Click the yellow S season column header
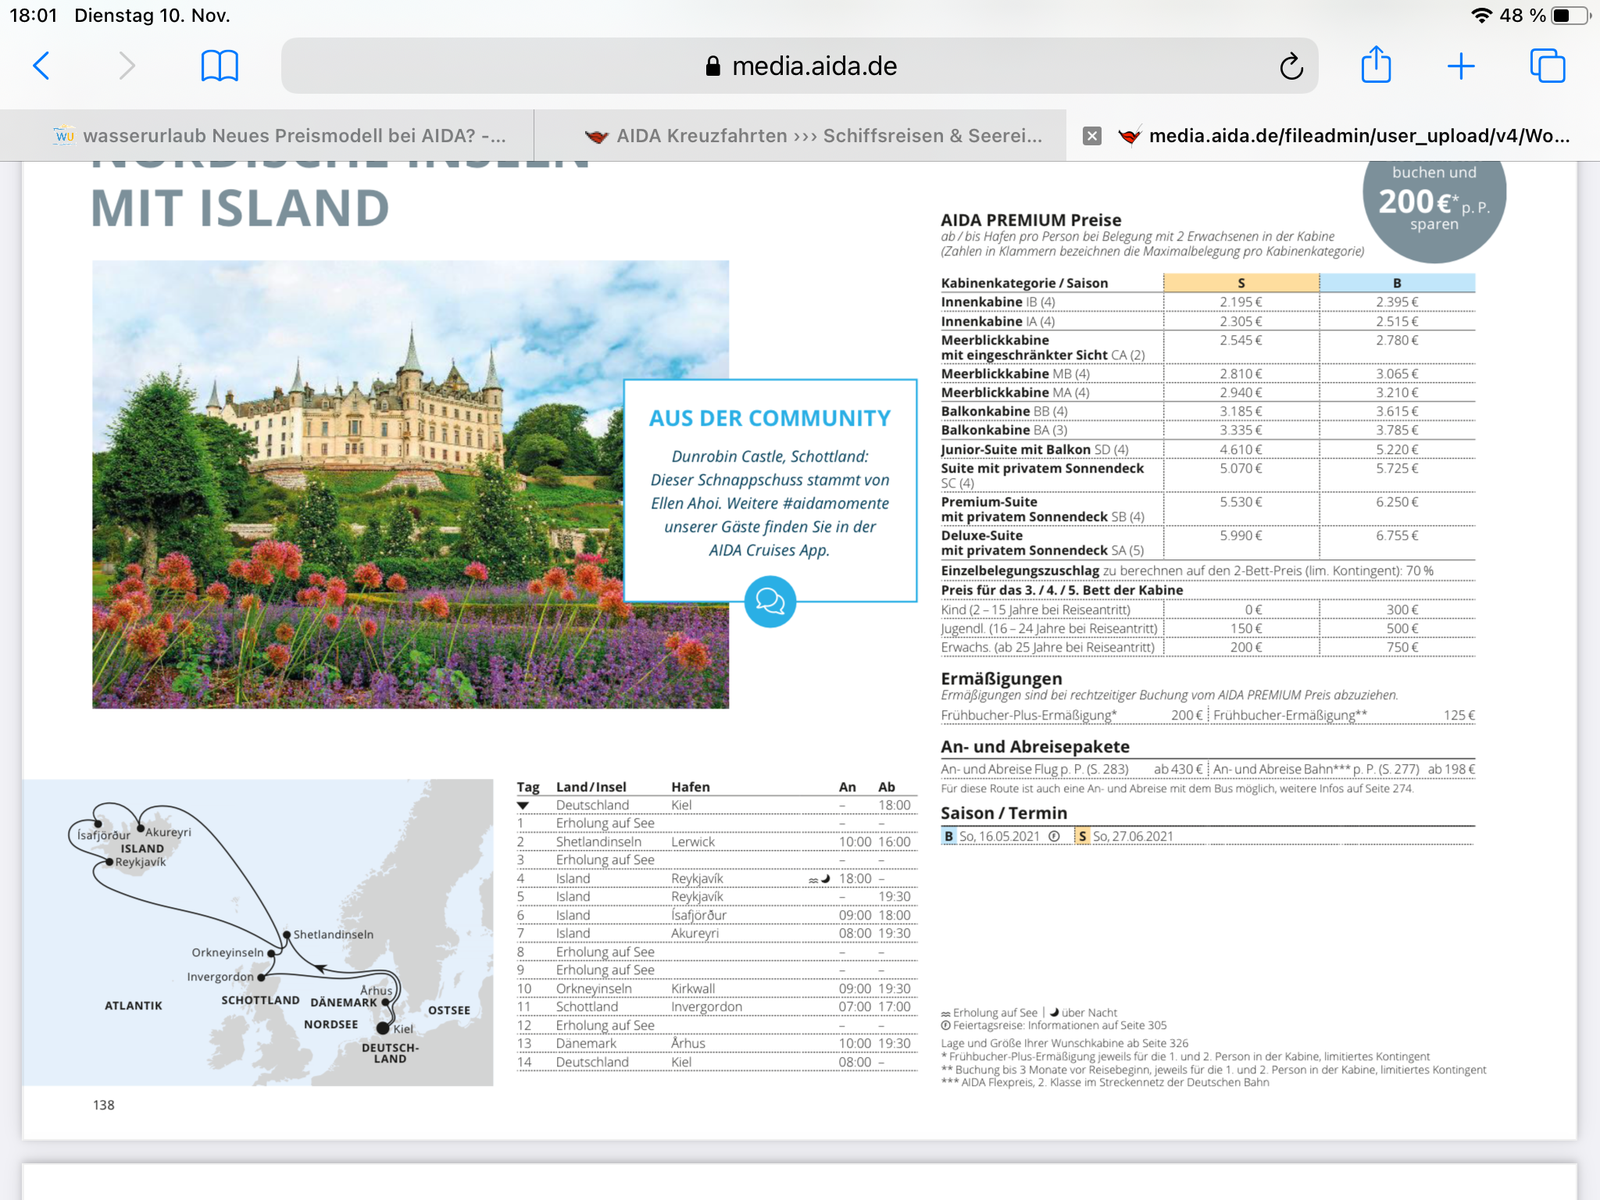 click(x=1241, y=283)
